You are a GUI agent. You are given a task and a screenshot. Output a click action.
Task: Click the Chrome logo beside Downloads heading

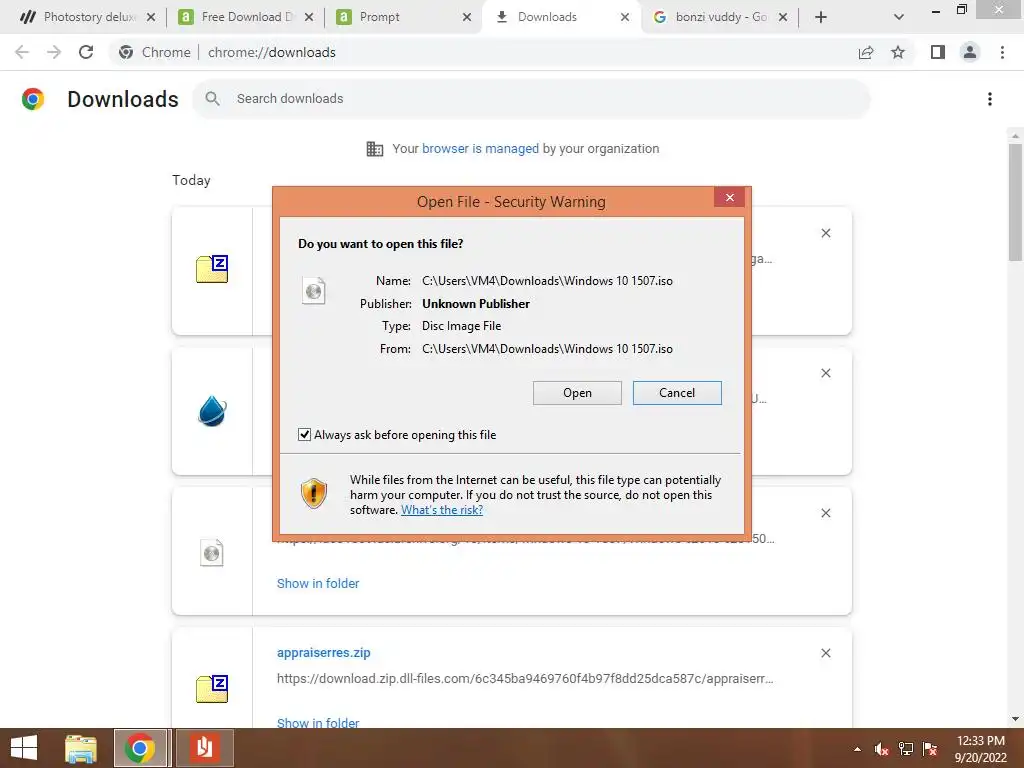(x=33, y=99)
